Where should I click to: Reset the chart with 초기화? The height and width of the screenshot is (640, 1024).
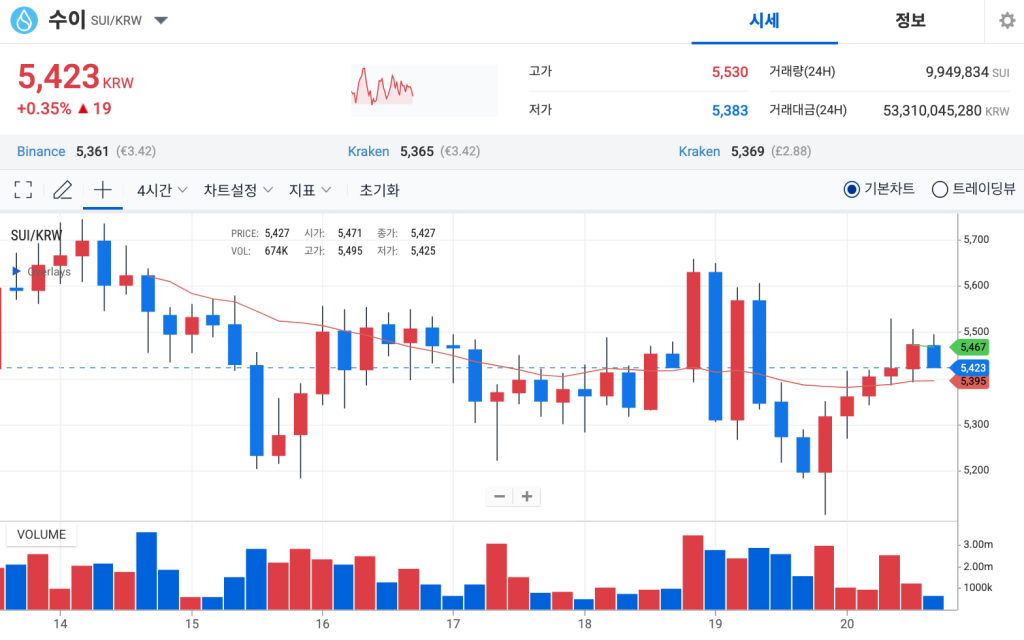[x=379, y=190]
